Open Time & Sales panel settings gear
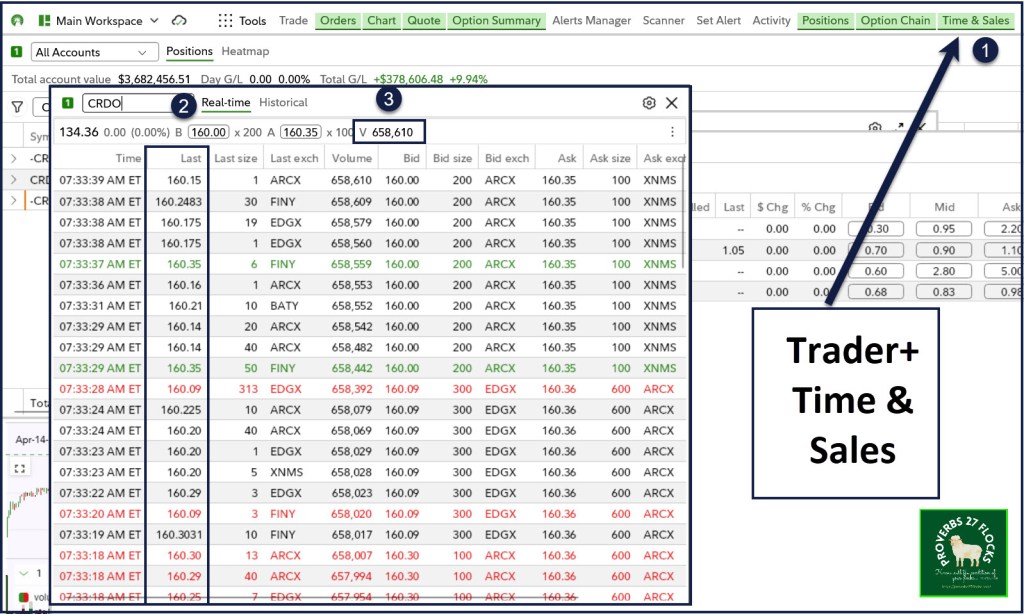The height and width of the screenshot is (614, 1024). click(649, 103)
